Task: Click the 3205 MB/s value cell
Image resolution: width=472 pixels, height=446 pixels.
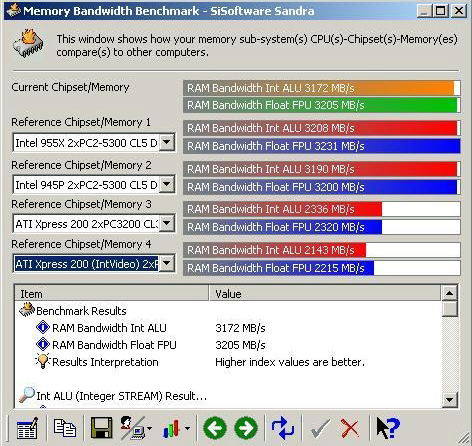Action: coord(240,345)
